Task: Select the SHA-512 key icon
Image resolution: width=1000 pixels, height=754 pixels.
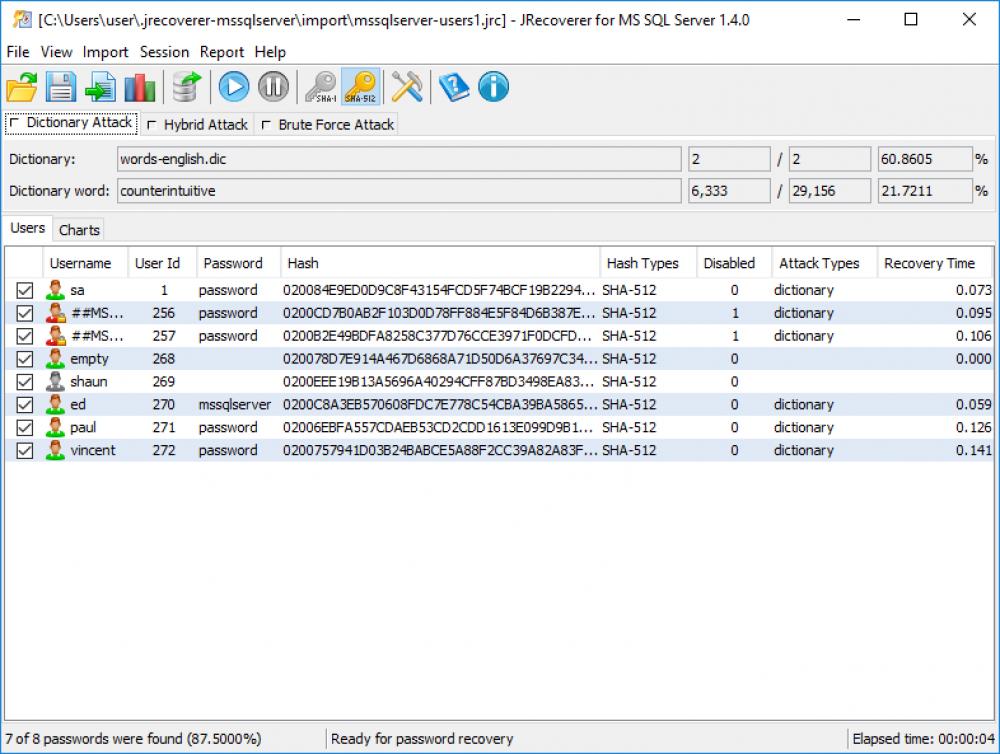Action: click(360, 87)
